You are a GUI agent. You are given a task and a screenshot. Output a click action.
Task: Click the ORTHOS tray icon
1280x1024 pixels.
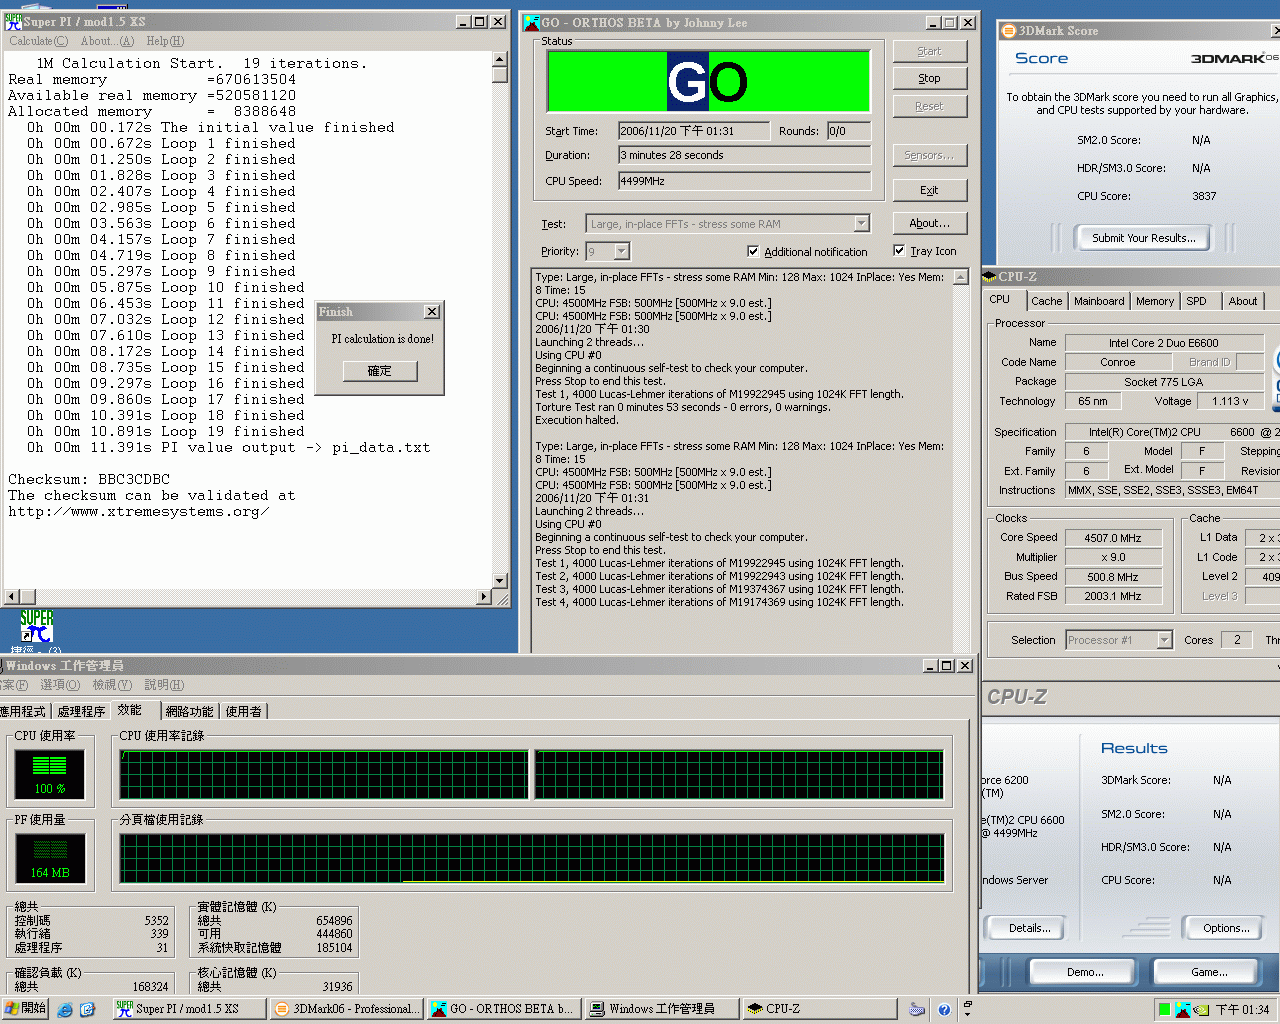(x=1183, y=1010)
